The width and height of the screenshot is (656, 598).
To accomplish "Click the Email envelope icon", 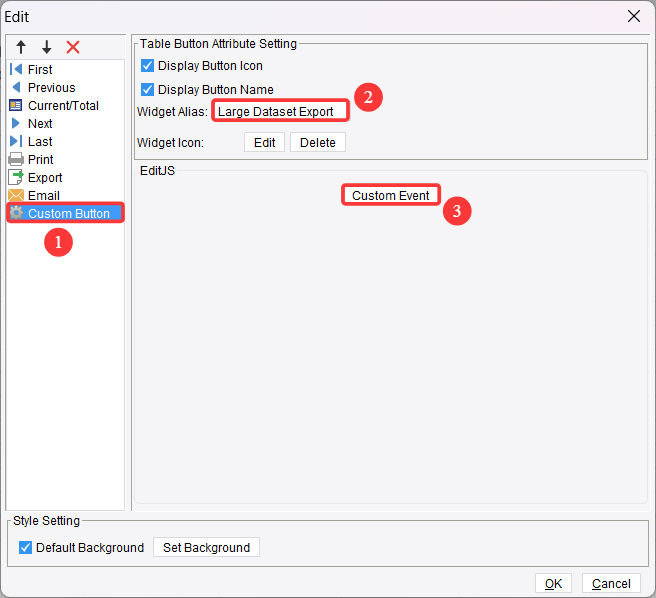I will (x=16, y=195).
